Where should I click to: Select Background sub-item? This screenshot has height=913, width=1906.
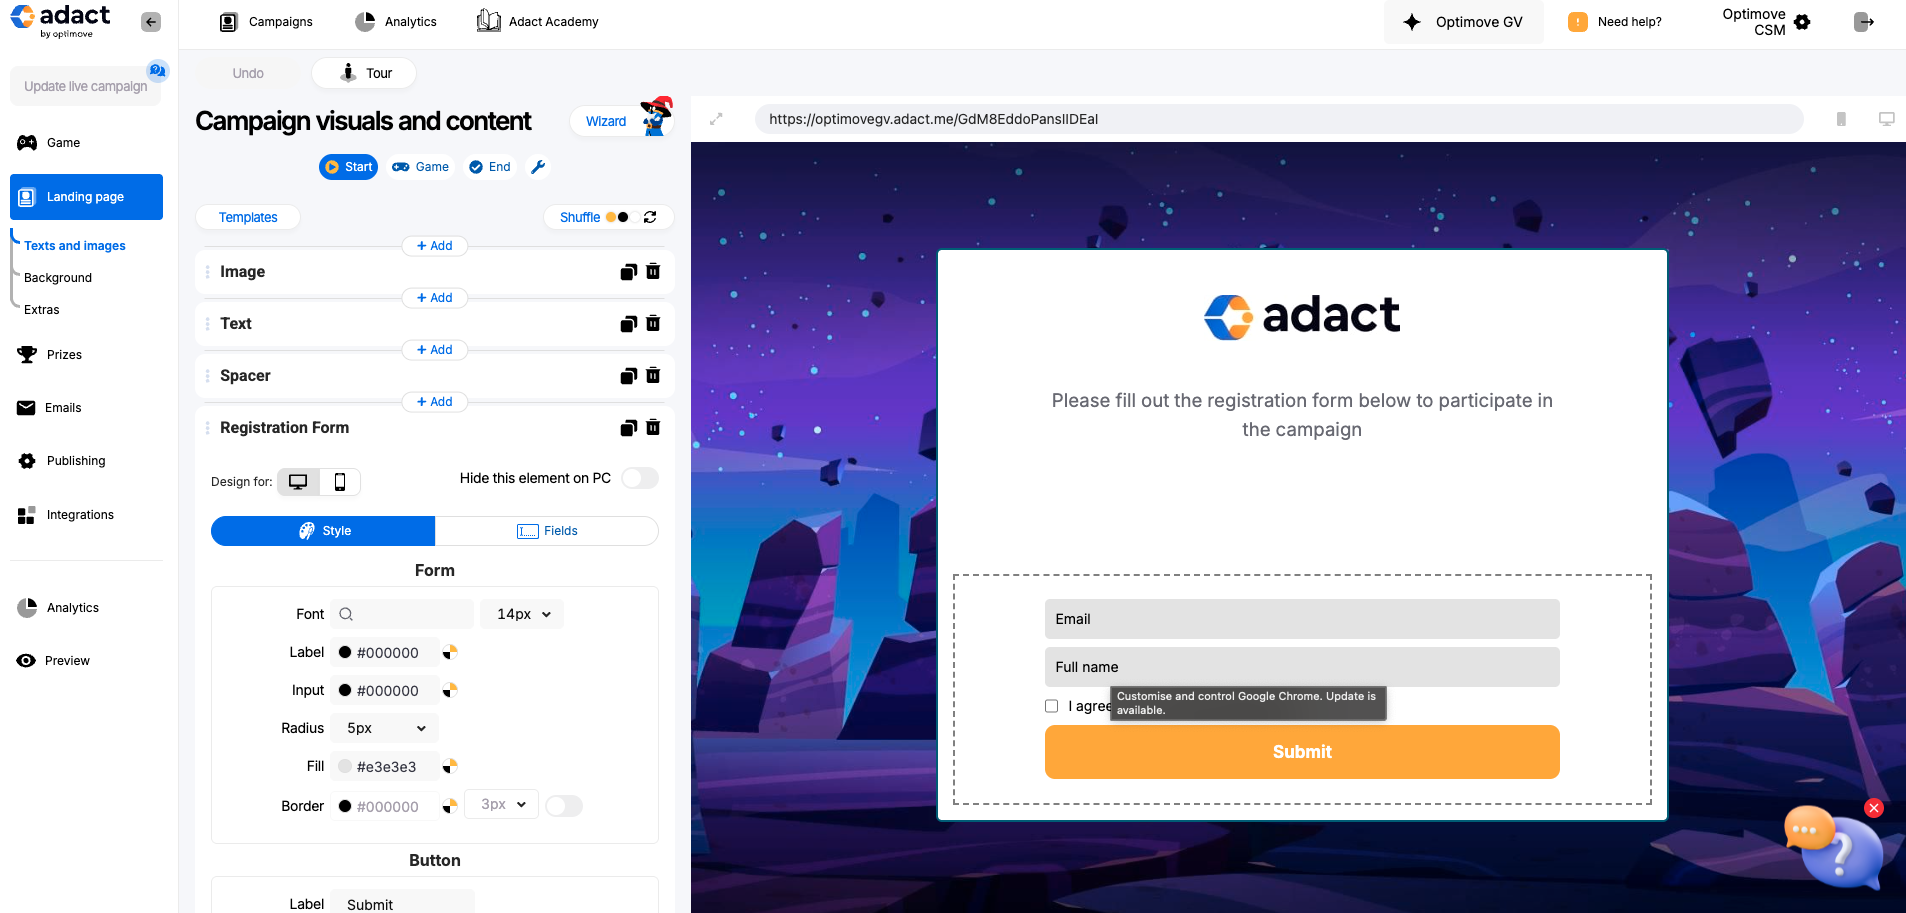tap(58, 278)
